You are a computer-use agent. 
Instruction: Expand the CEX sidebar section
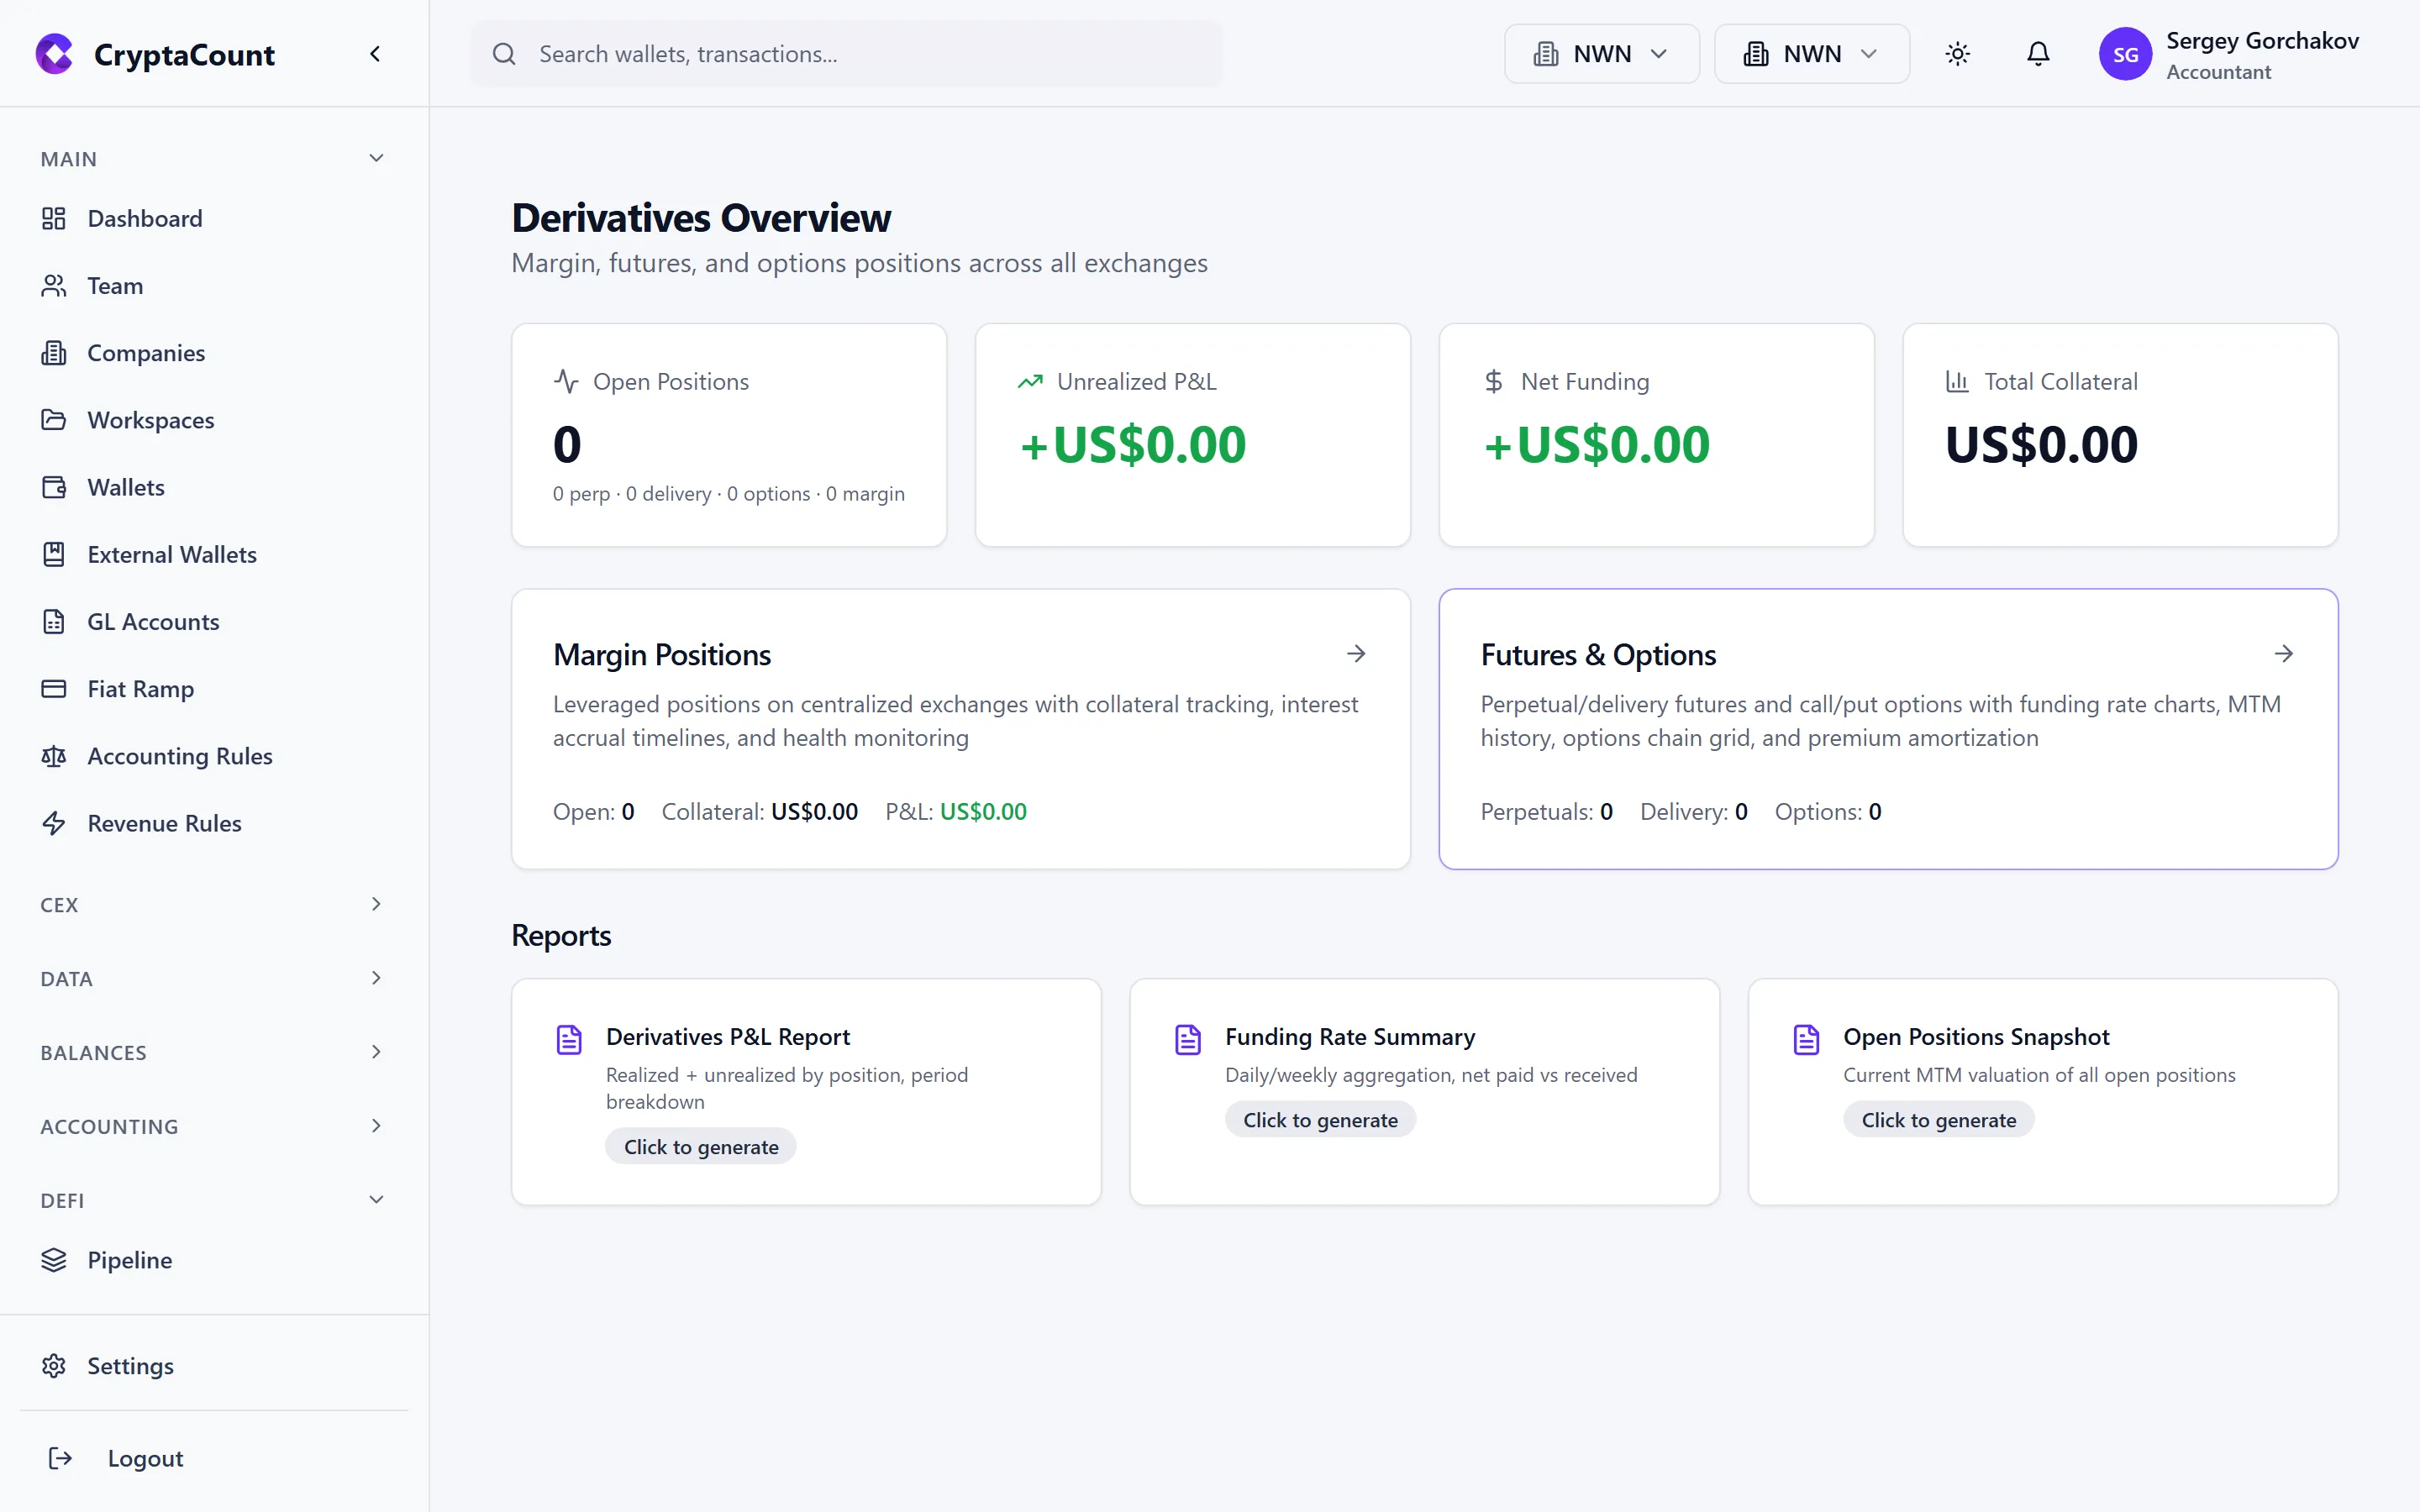pos(210,905)
